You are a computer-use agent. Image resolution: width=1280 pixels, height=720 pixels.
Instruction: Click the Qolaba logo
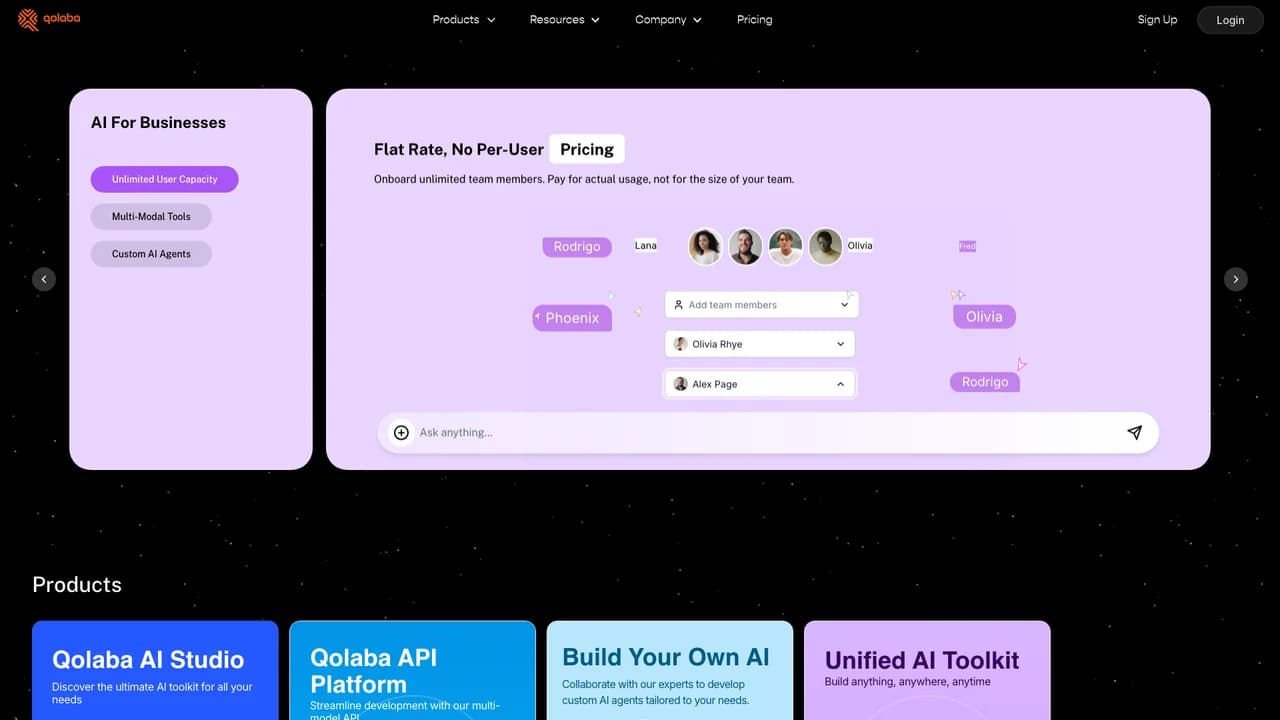tap(49, 20)
